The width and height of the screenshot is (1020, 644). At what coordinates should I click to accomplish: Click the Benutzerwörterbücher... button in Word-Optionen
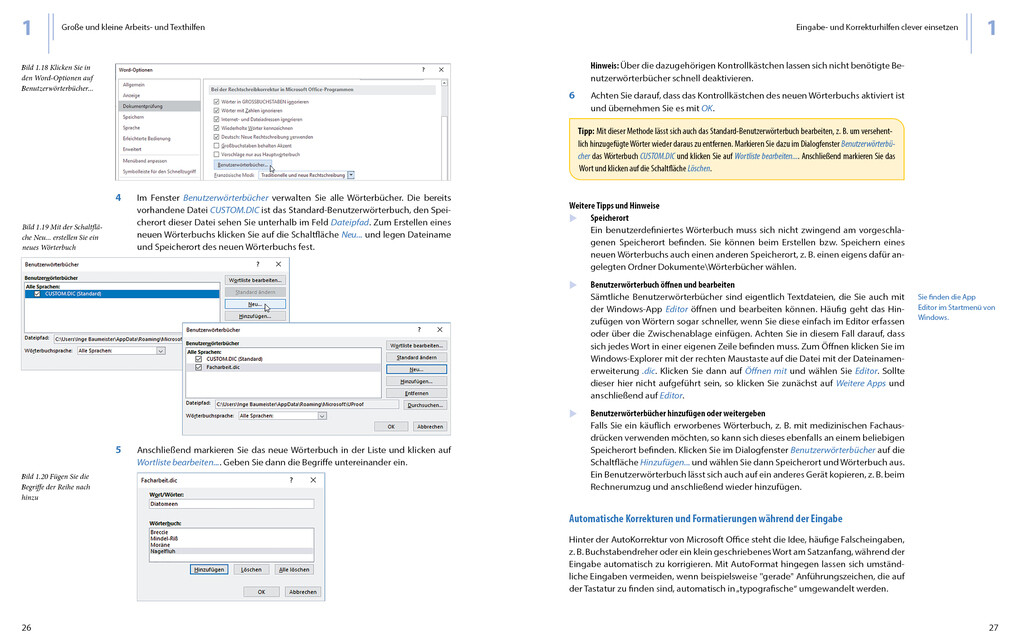242,165
